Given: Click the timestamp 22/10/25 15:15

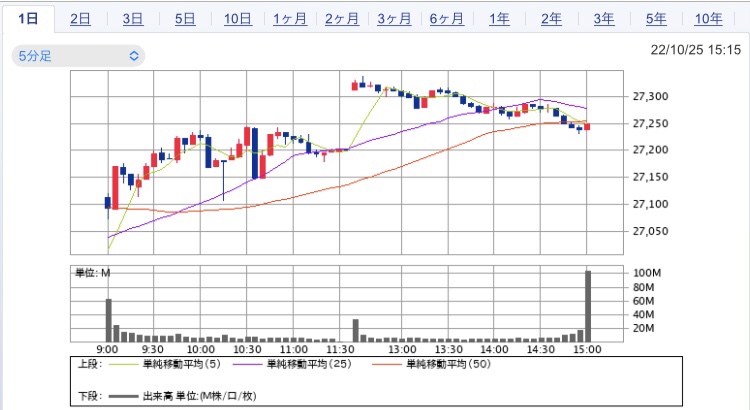Looking at the screenshot, I should tap(695, 50).
